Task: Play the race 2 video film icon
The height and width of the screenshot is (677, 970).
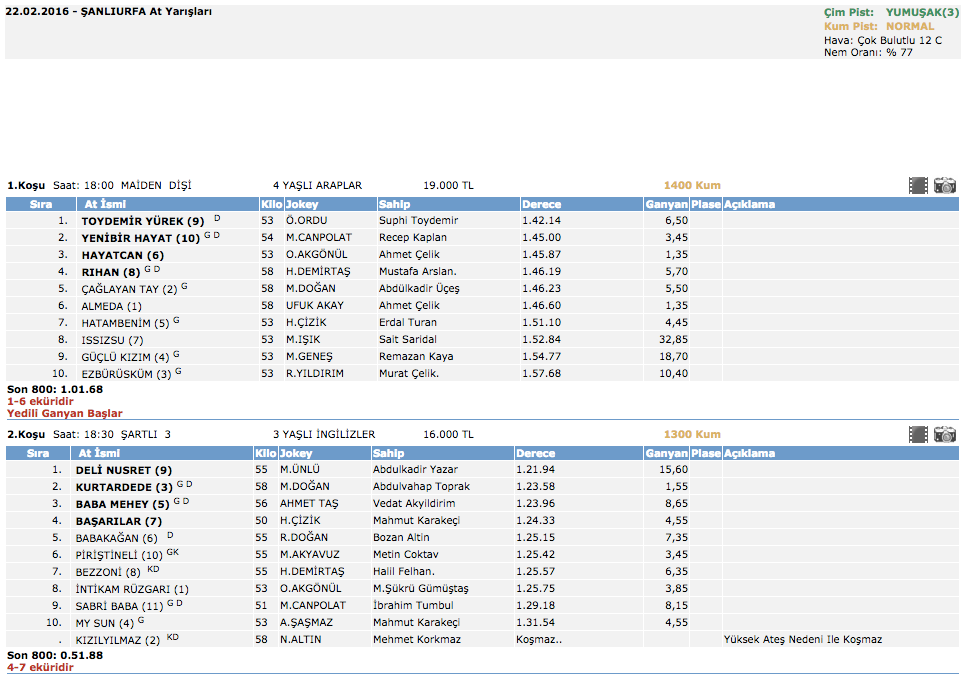Action: [x=918, y=435]
